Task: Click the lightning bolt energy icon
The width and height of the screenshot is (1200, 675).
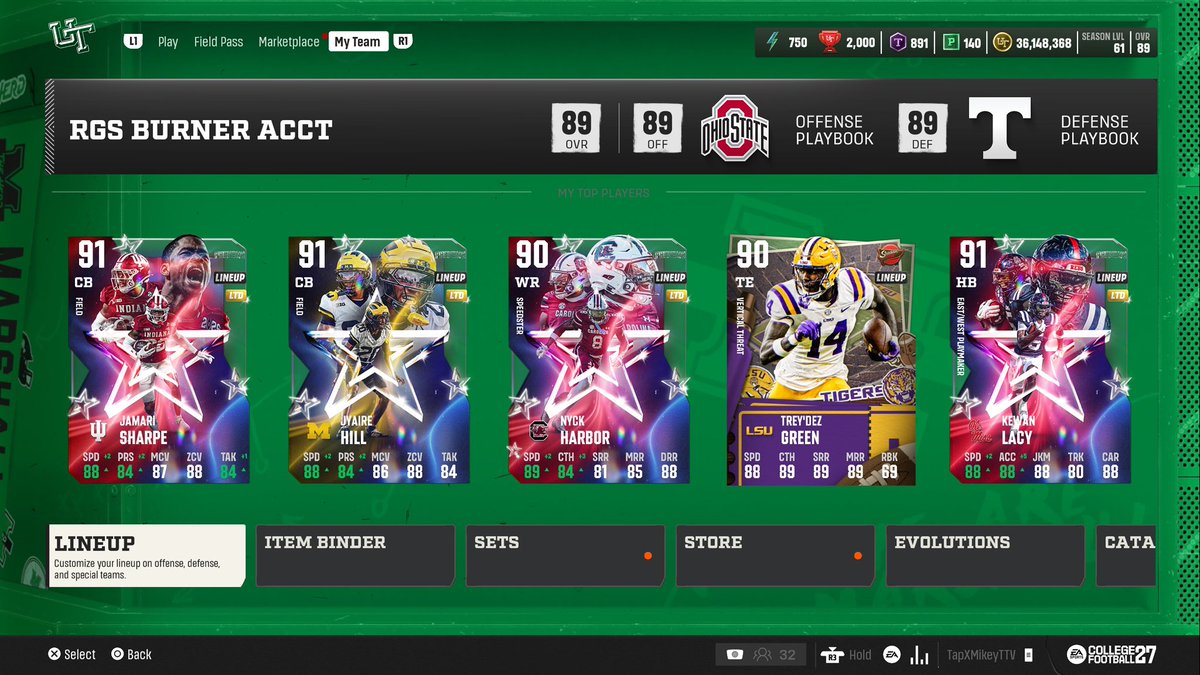Action: 772,42
